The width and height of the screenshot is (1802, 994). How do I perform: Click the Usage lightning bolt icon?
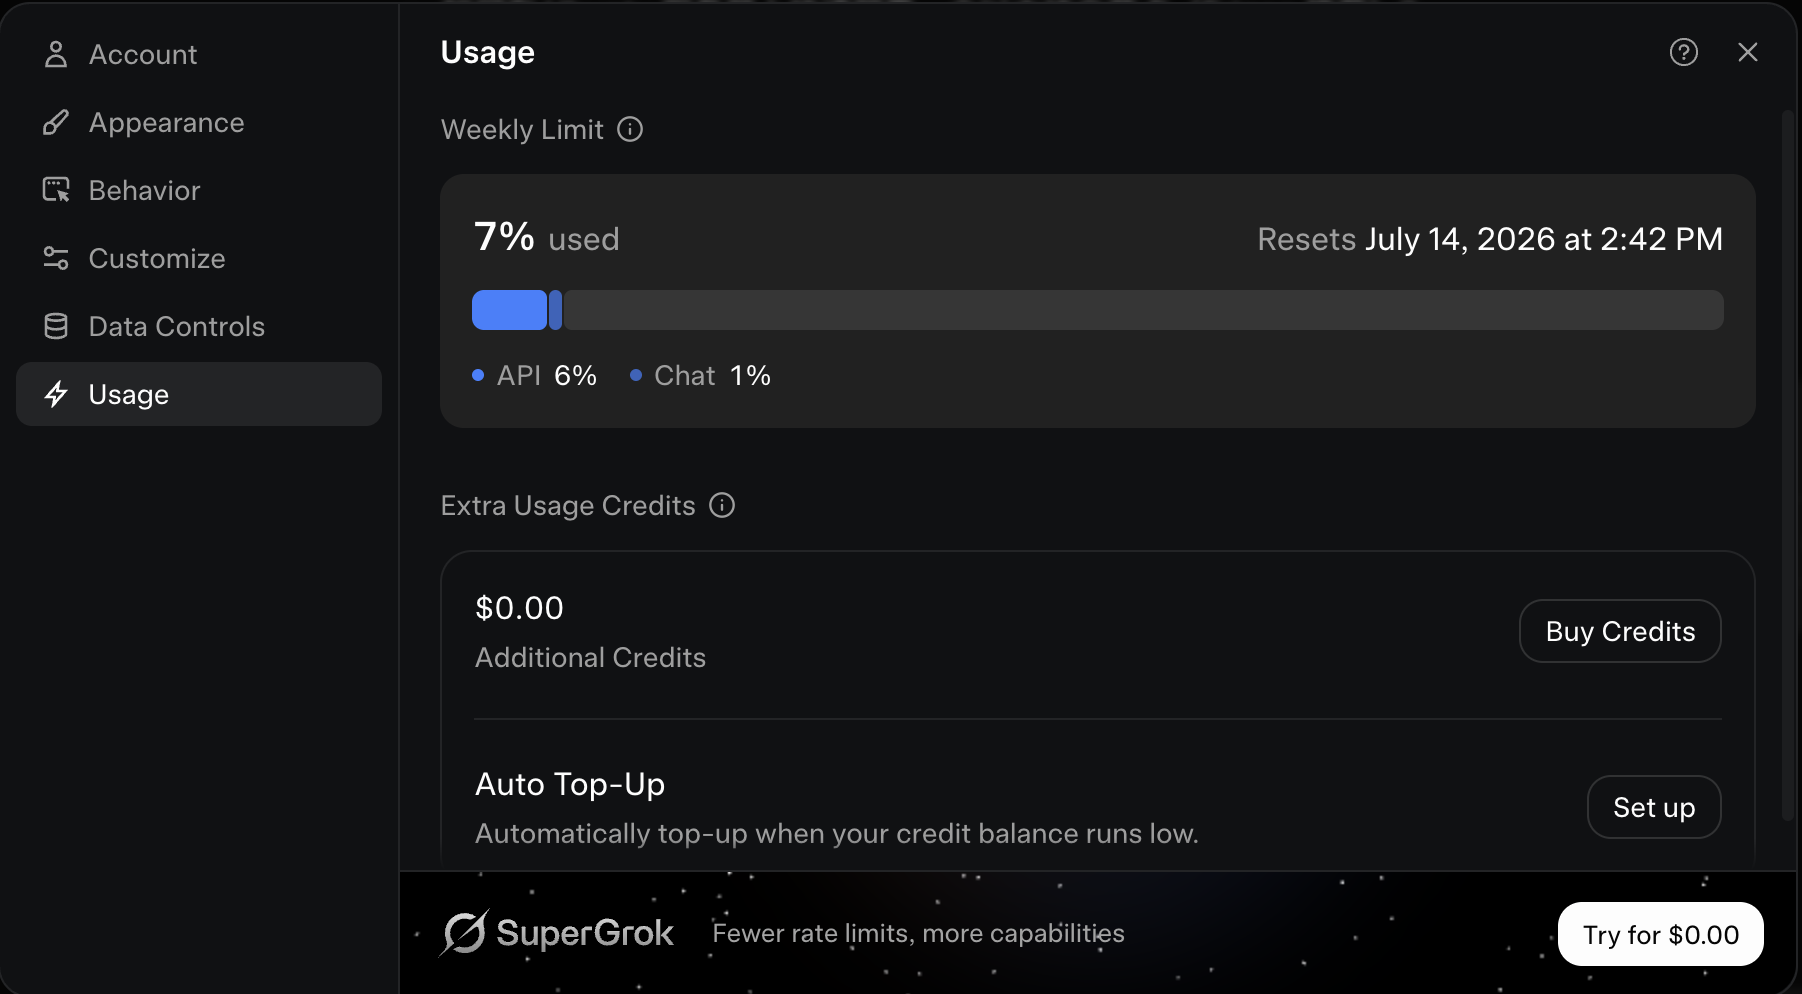56,394
